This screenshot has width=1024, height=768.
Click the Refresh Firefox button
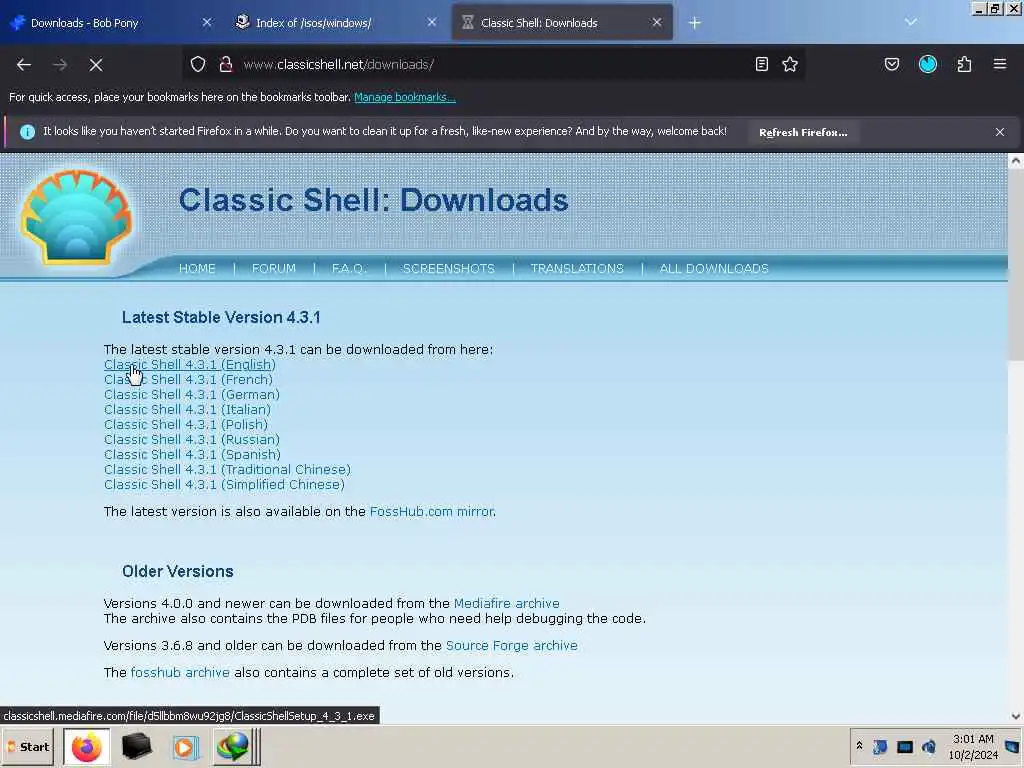(803, 132)
